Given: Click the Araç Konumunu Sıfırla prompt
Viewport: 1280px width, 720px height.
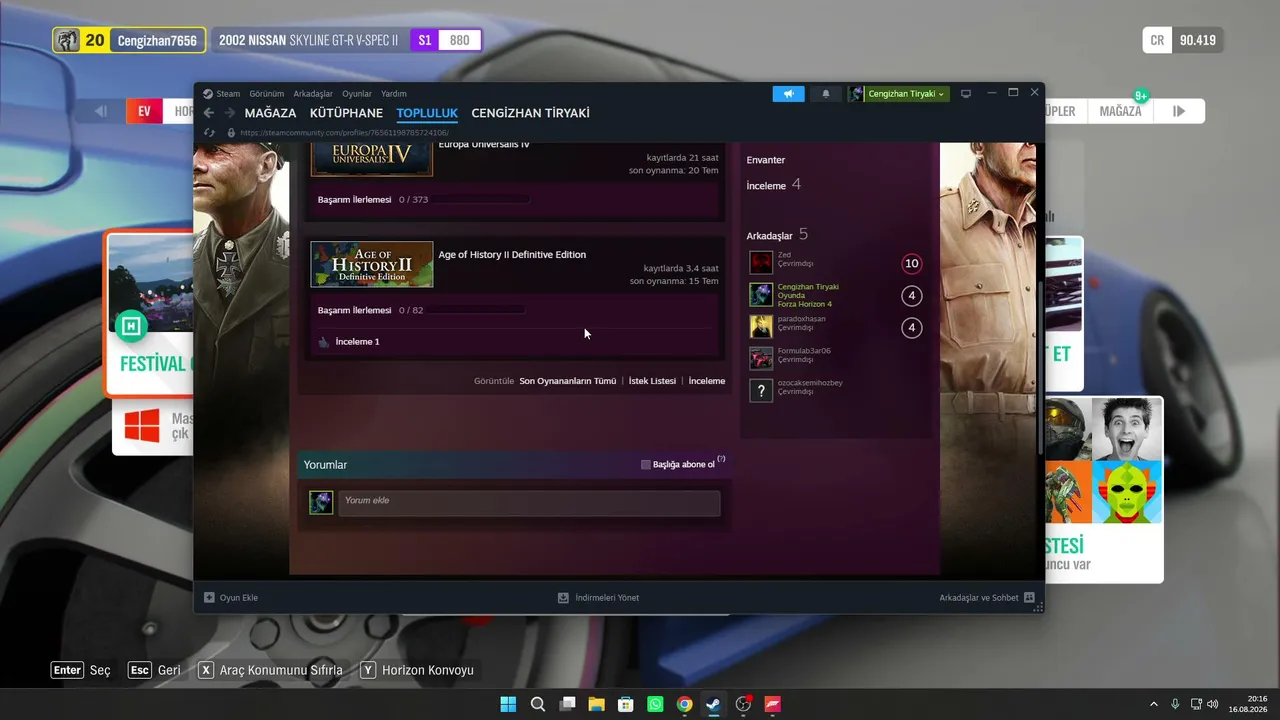Looking at the screenshot, I should pyautogui.click(x=270, y=670).
